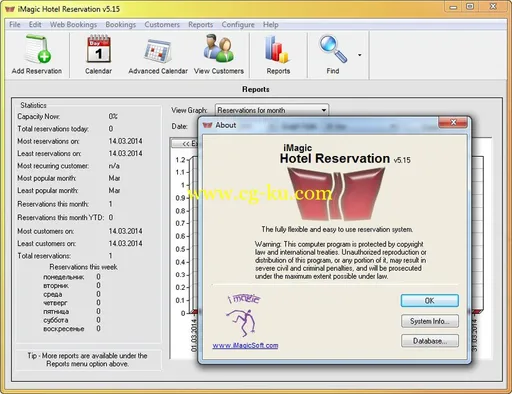The height and width of the screenshot is (394, 512).
Task: Click the пятница row
Action: tap(72, 312)
